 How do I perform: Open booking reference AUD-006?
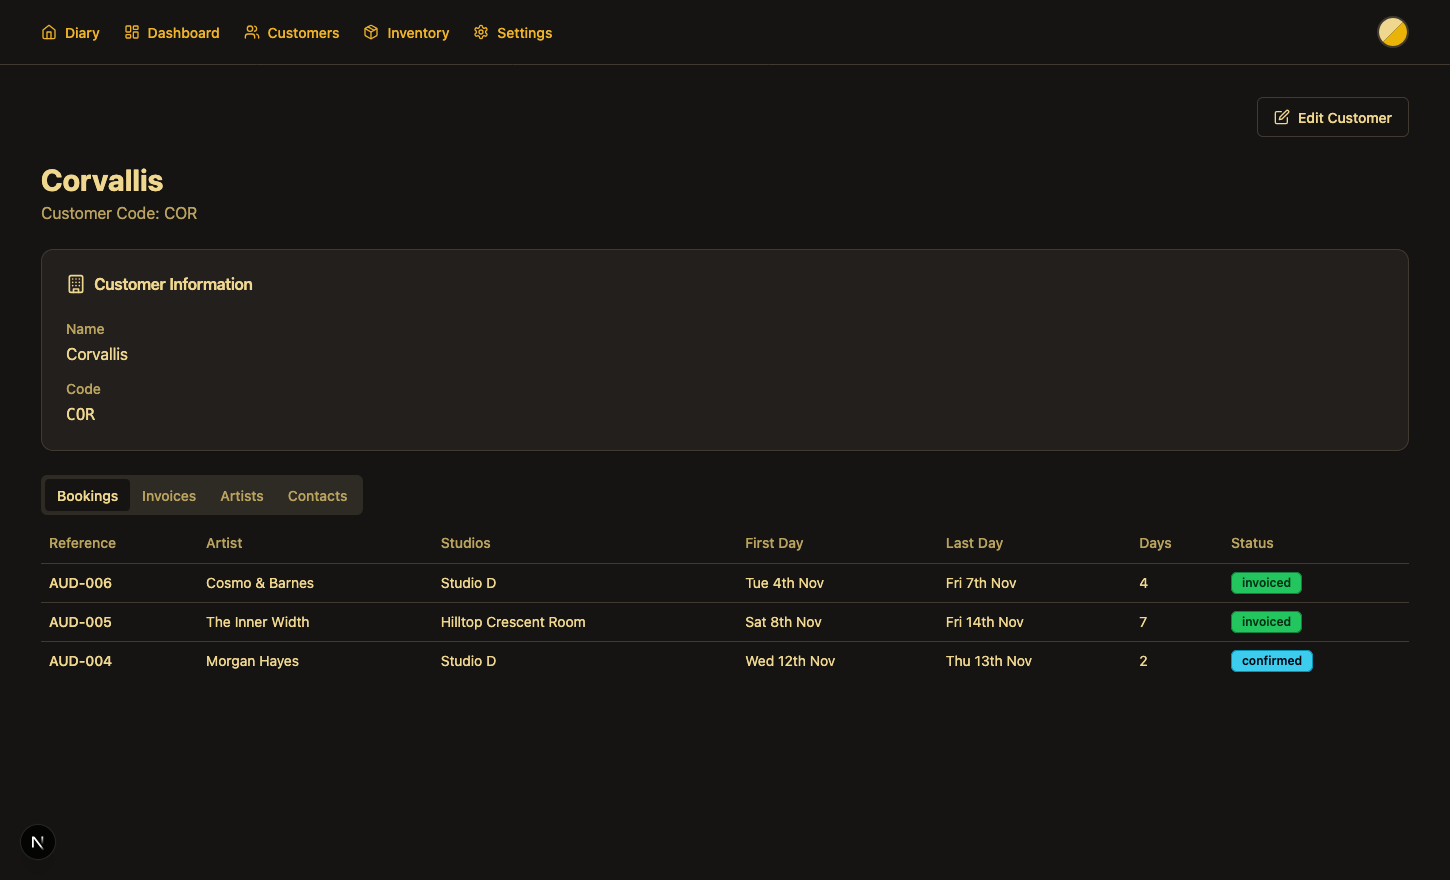pos(80,583)
